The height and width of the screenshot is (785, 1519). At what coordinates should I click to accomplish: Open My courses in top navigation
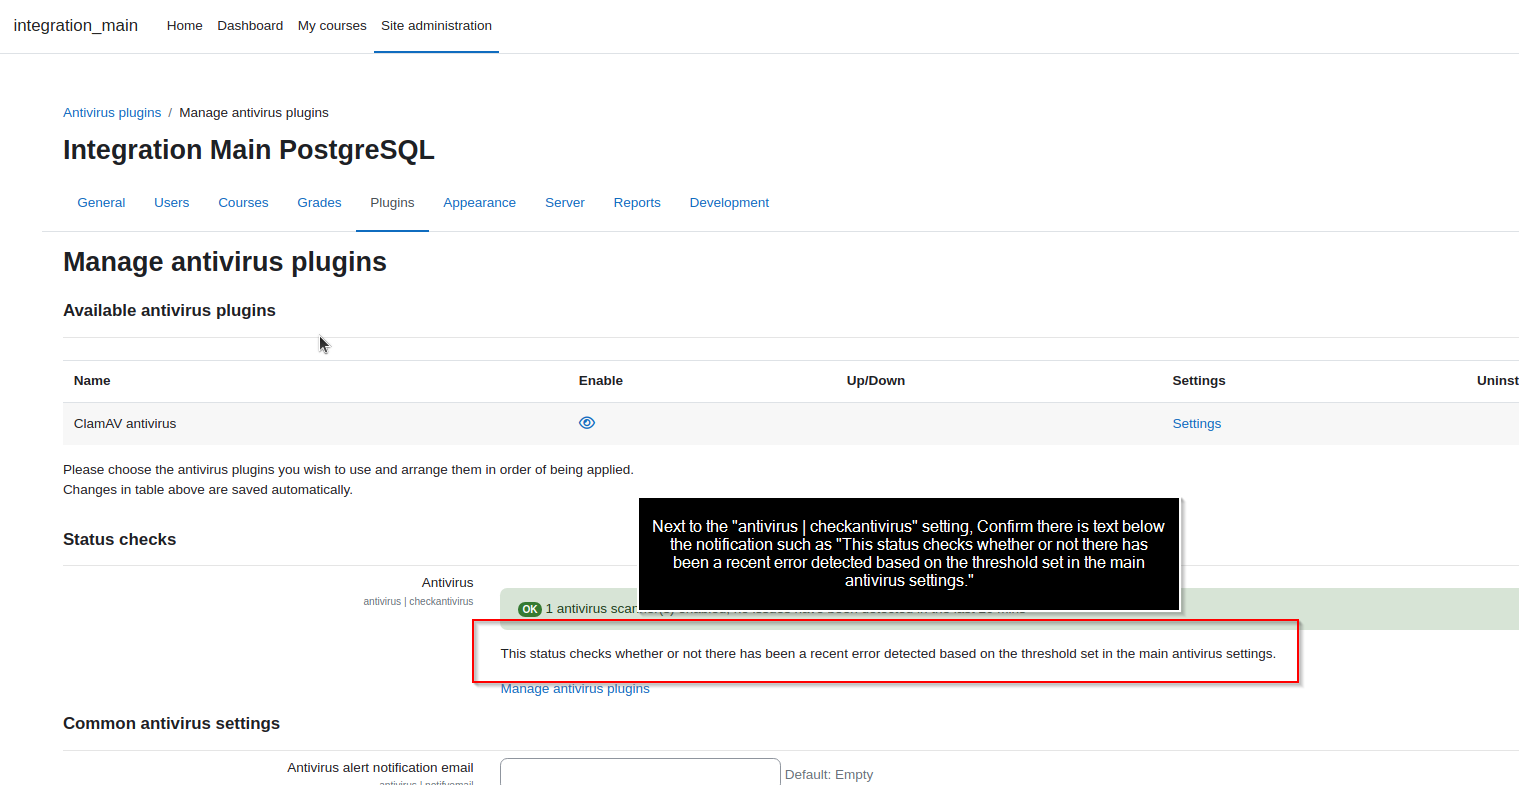coord(332,26)
